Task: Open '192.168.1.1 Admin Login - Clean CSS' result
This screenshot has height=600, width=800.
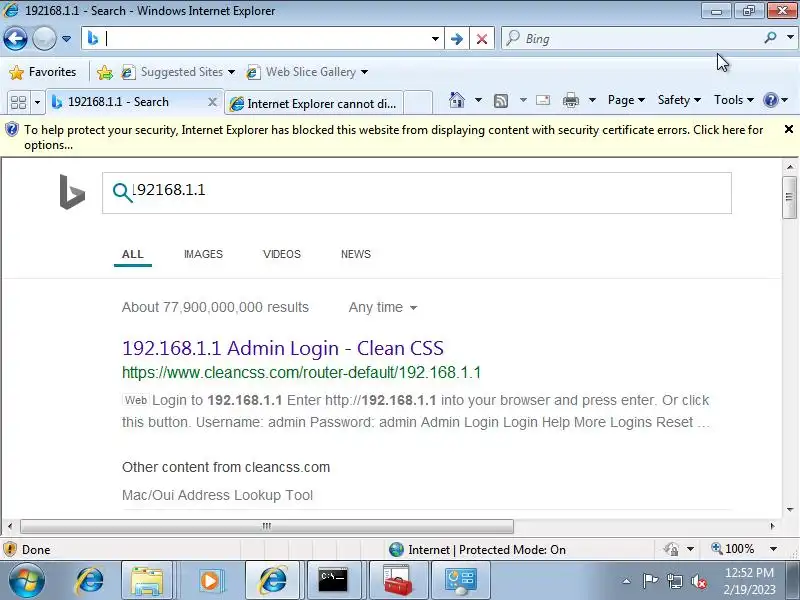Action: [283, 348]
